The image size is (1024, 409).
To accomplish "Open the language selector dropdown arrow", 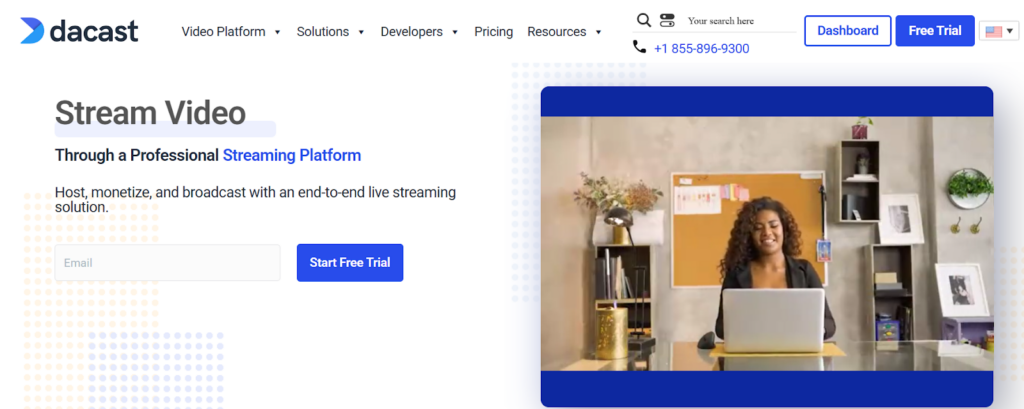I will pos(1010,31).
